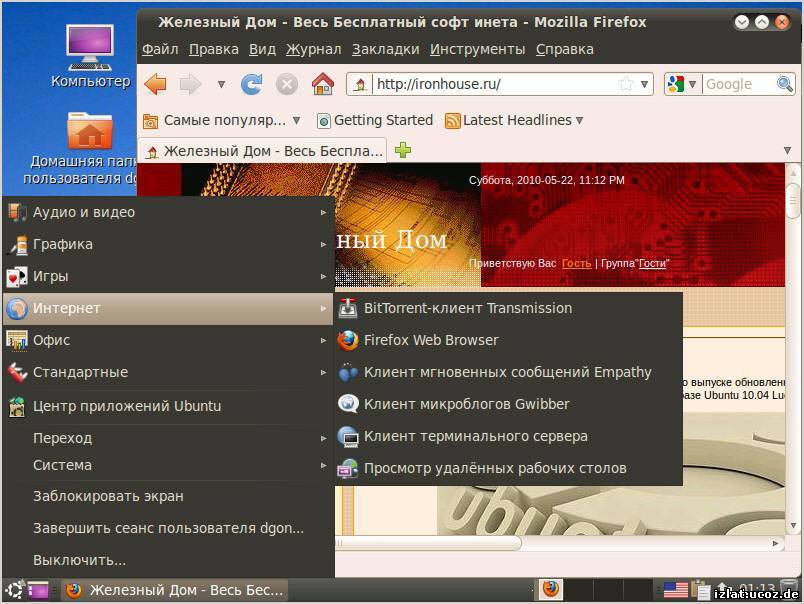Click the Firefox icon in the pager

point(551,589)
